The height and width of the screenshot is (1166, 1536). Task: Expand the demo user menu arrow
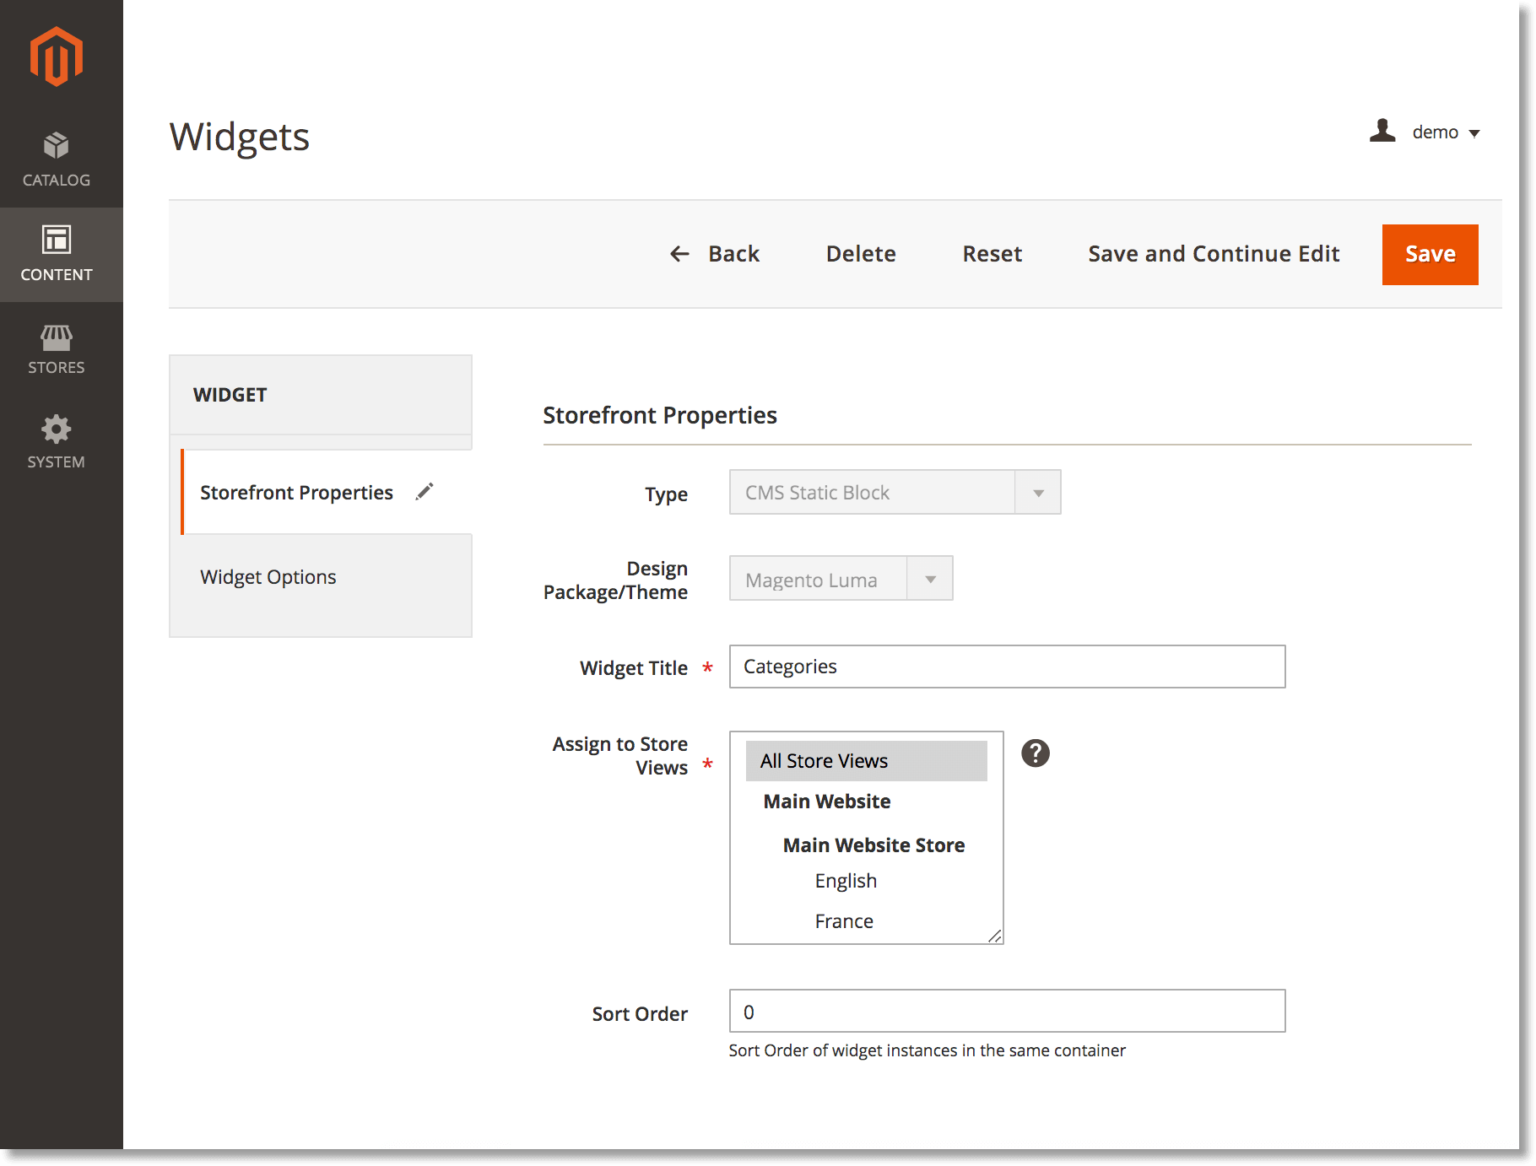click(1476, 132)
